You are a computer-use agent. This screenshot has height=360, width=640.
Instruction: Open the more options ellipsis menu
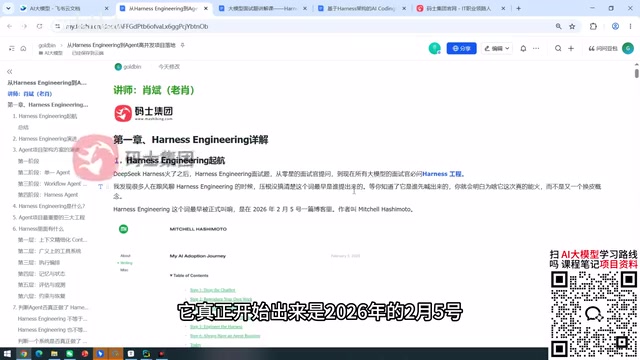tap(536, 48)
